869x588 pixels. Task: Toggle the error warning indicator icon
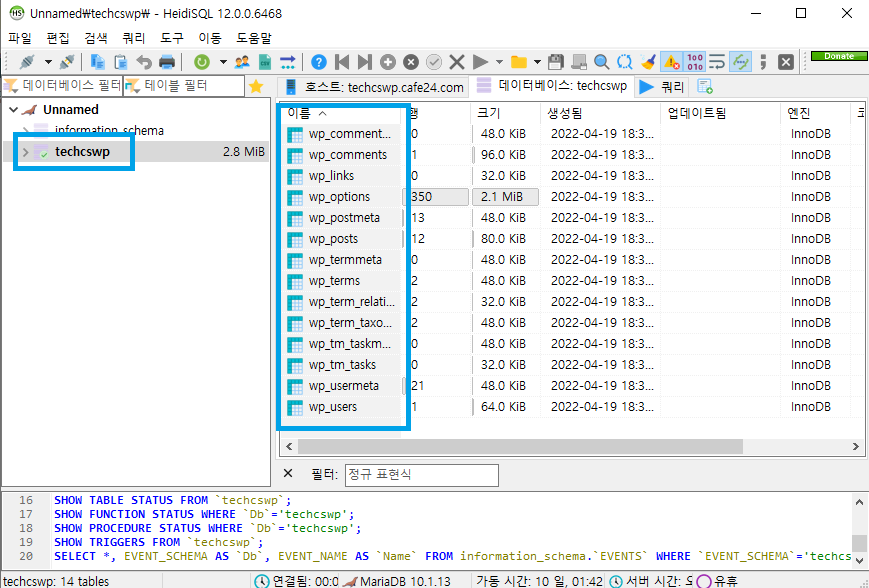pyautogui.click(x=670, y=62)
